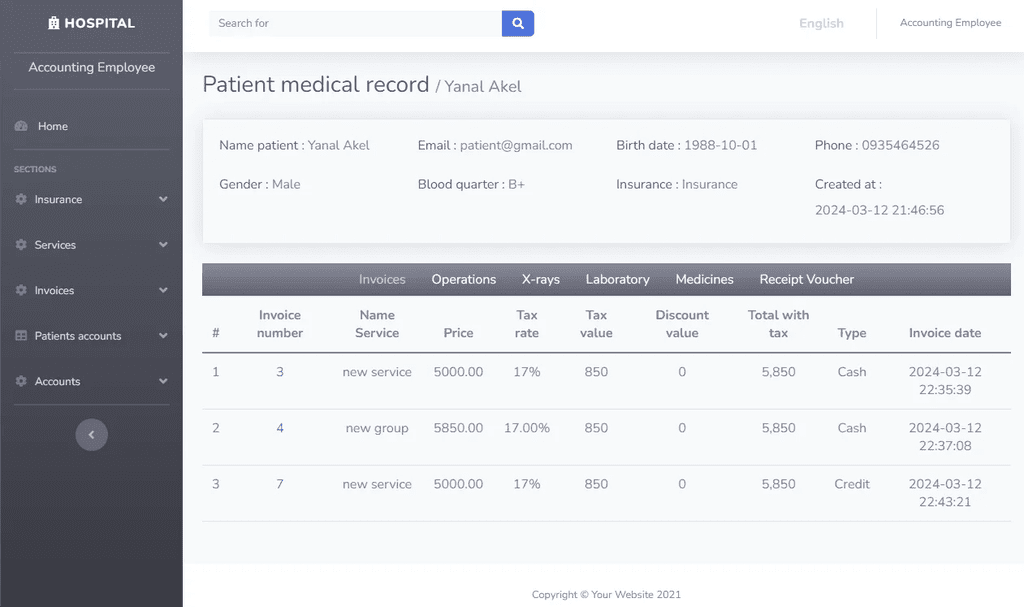Open the Receipt Voucher tab
This screenshot has width=1024, height=607.
coord(807,280)
